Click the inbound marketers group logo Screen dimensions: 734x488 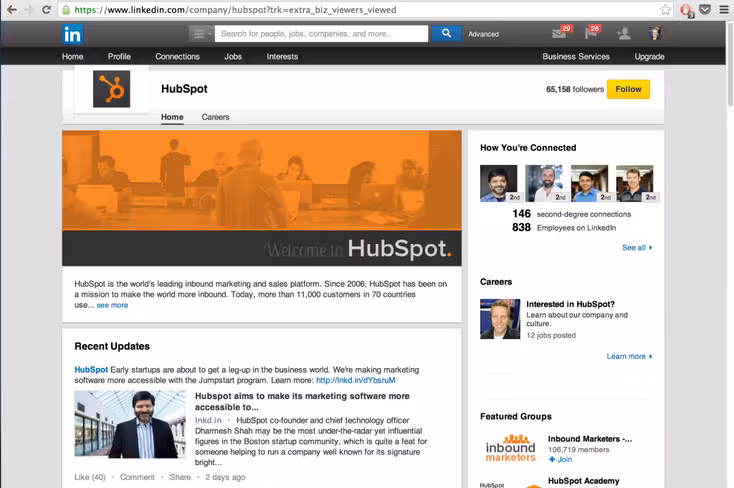point(510,448)
